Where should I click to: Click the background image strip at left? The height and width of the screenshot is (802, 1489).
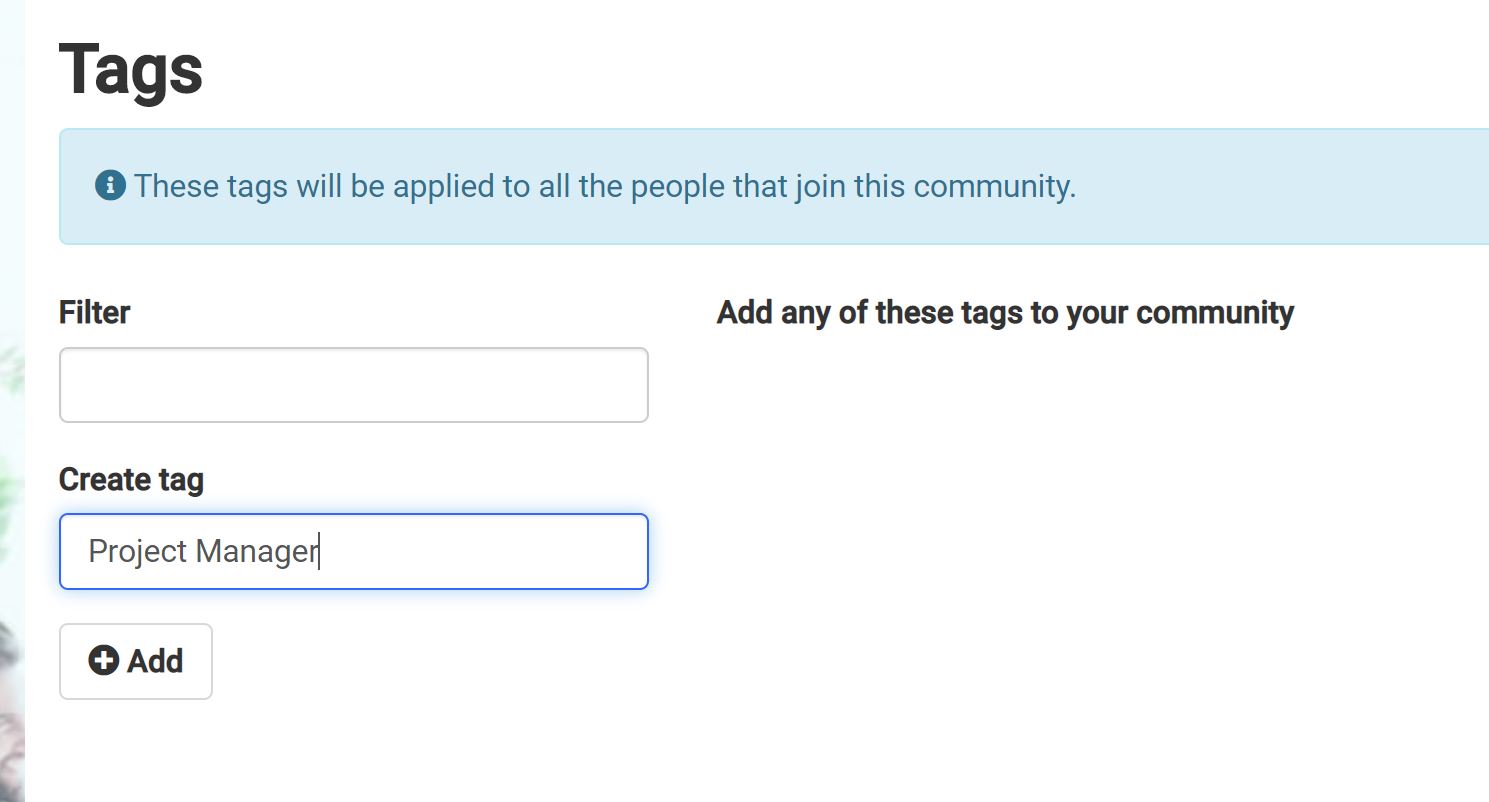pyautogui.click(x=12, y=400)
